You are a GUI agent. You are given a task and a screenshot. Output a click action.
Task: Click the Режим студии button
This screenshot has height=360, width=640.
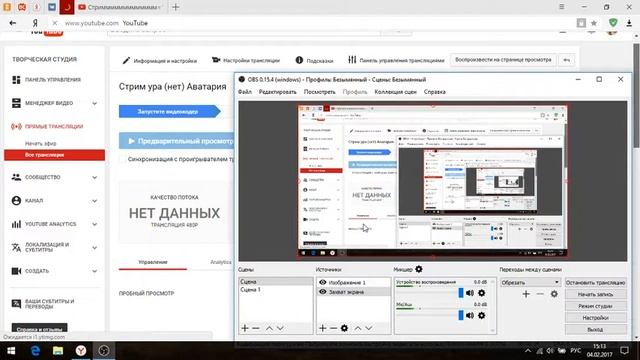[x=596, y=306]
